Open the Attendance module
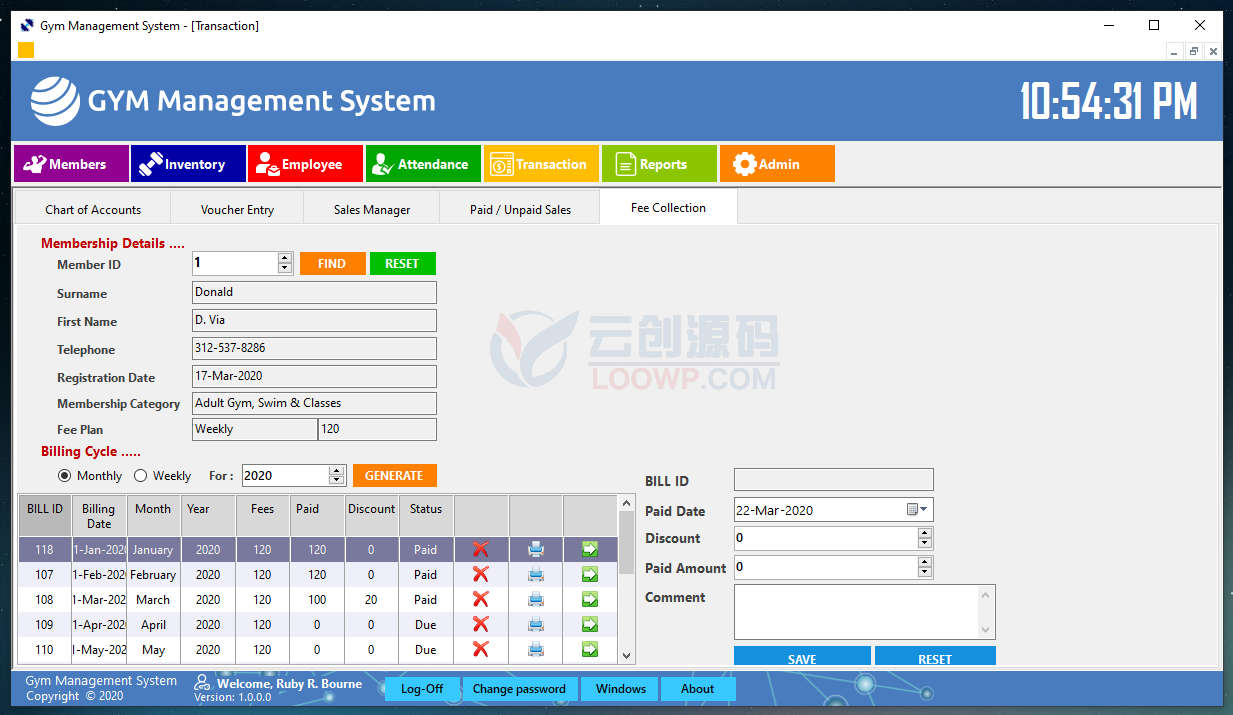Viewport: 1233px width, 715px height. tap(424, 164)
